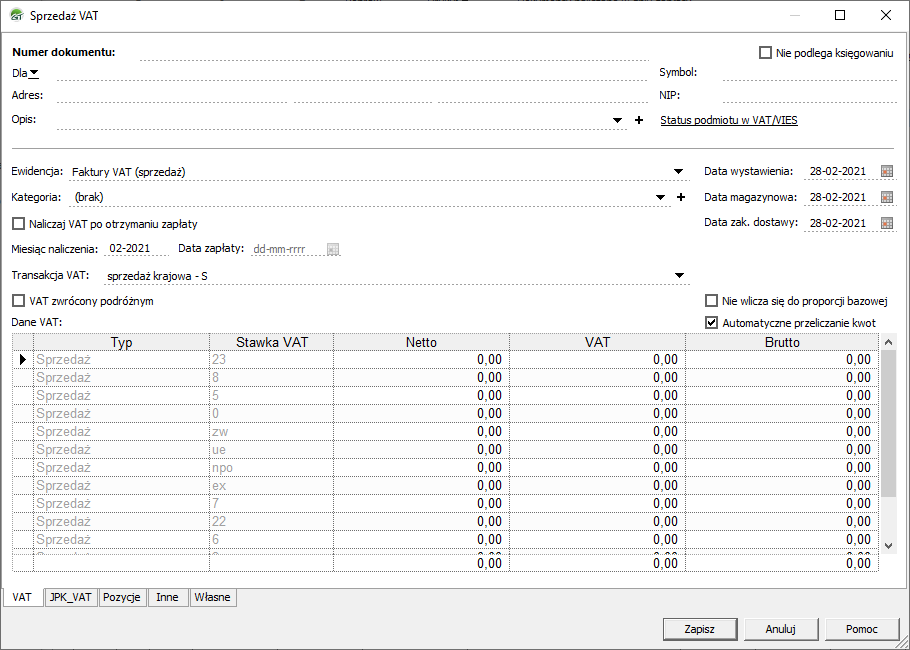Click the plus icon next to Opis

click(x=639, y=120)
